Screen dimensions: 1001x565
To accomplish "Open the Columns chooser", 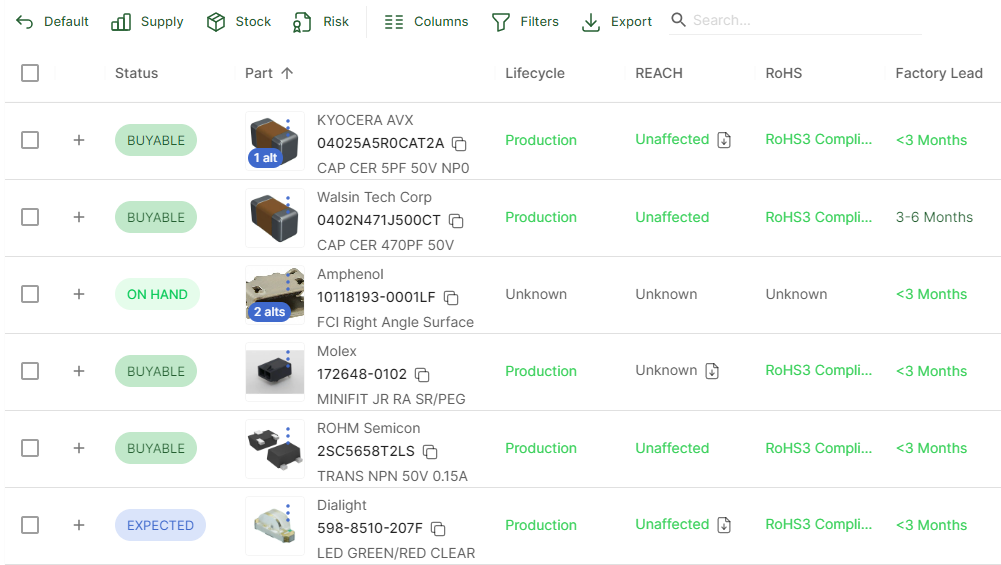I will (426, 22).
